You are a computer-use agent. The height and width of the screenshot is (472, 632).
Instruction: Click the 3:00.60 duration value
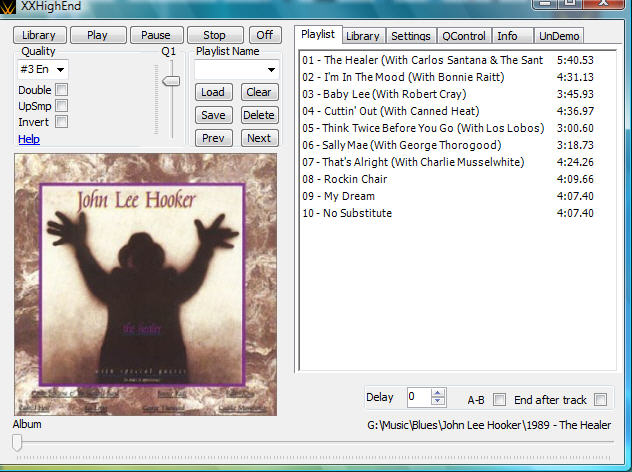575,128
